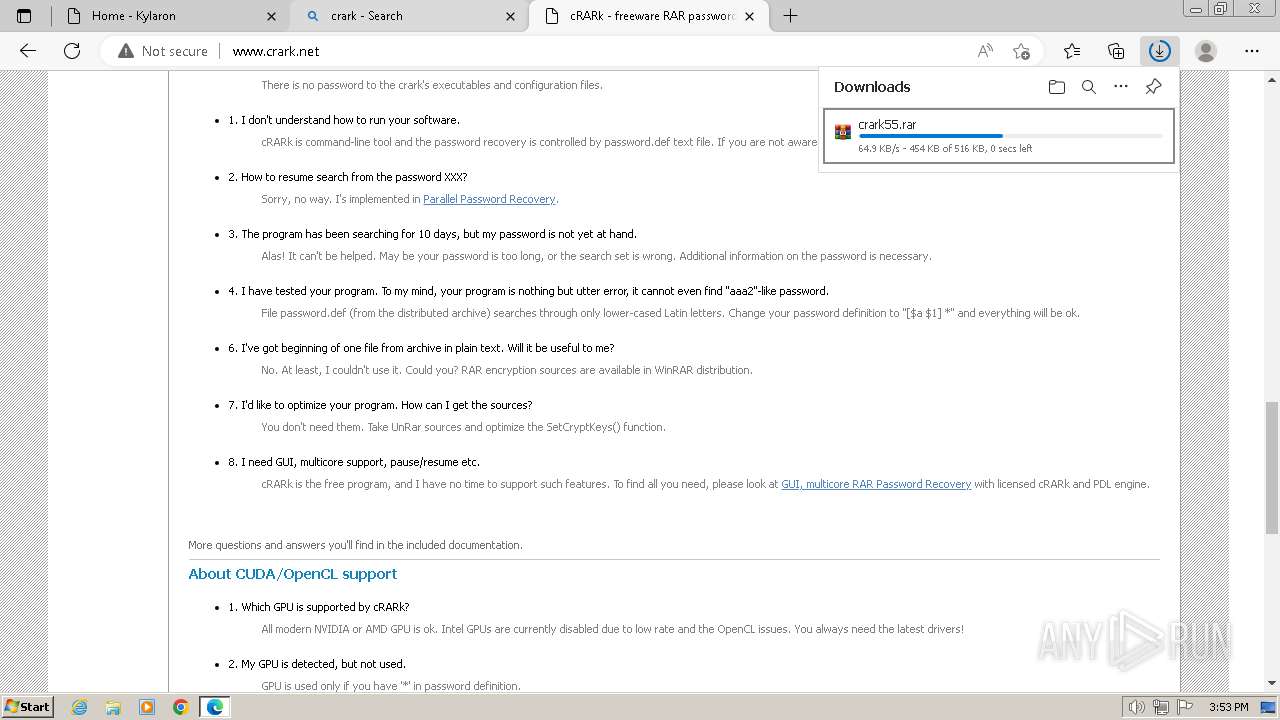The image size is (1280, 720).
Task: Click the About CUDA/OpenCL support heading
Action: click(292, 574)
